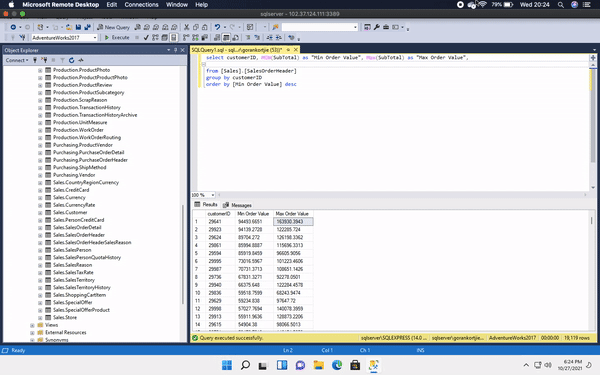Viewport: 600px width, 375px height.
Task: Refresh the Object Explorer tree
Action: (x=72, y=60)
